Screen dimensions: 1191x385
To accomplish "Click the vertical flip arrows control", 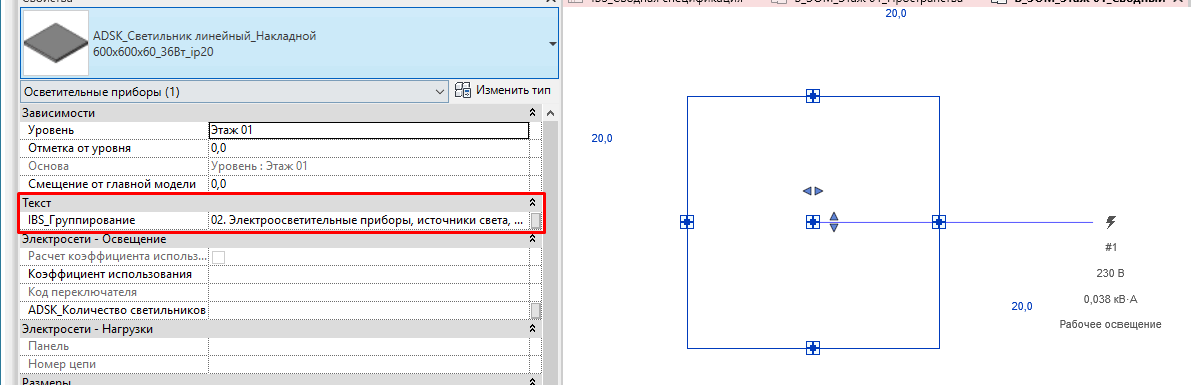I will pos(834,222).
